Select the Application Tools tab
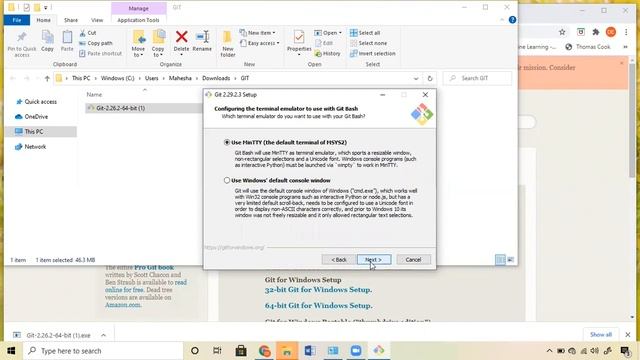Image resolution: width=640 pixels, height=360 pixels. tap(138, 20)
